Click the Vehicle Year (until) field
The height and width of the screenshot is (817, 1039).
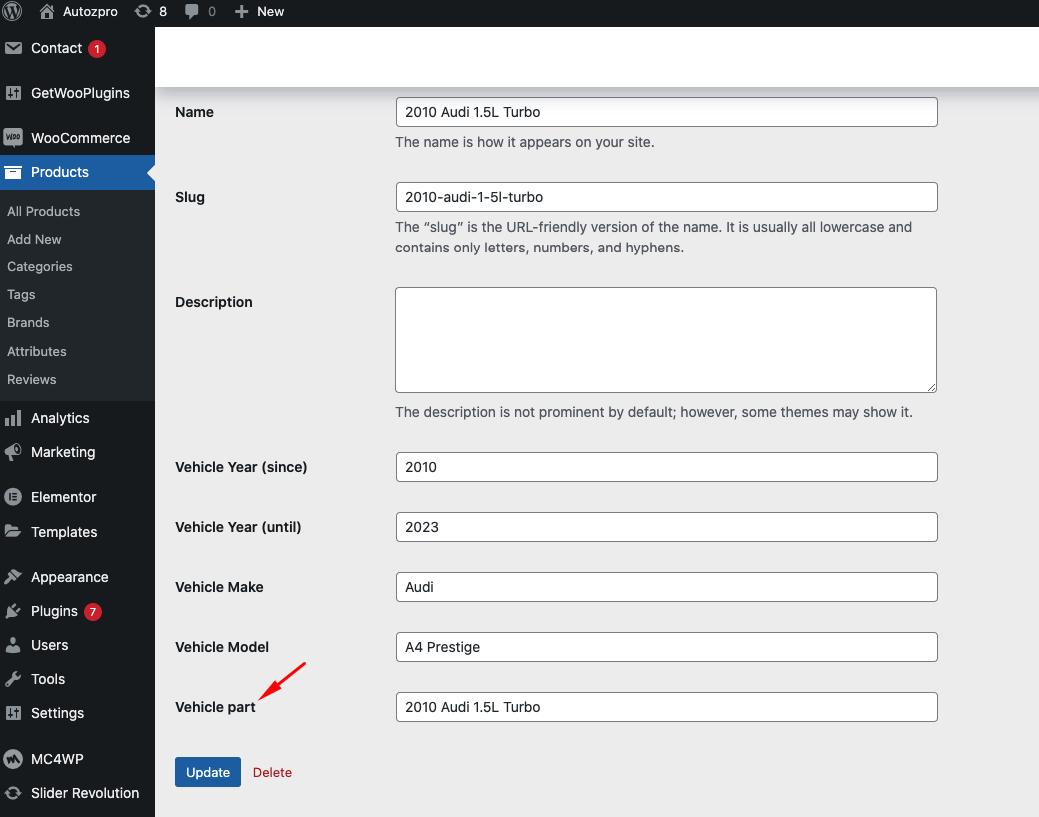pyautogui.click(x=667, y=527)
